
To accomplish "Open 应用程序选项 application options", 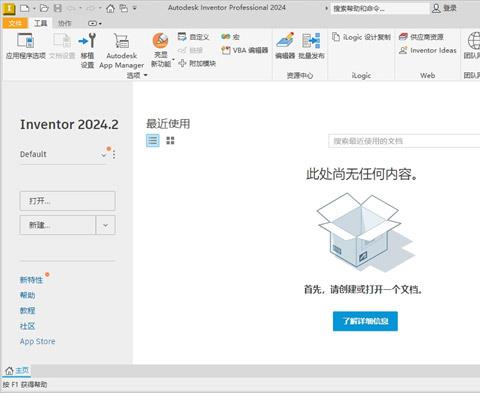I will (26, 46).
